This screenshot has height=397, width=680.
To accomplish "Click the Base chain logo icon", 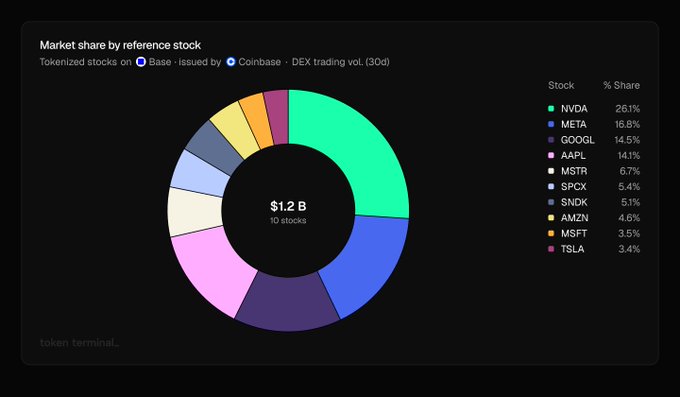I will 141,62.
